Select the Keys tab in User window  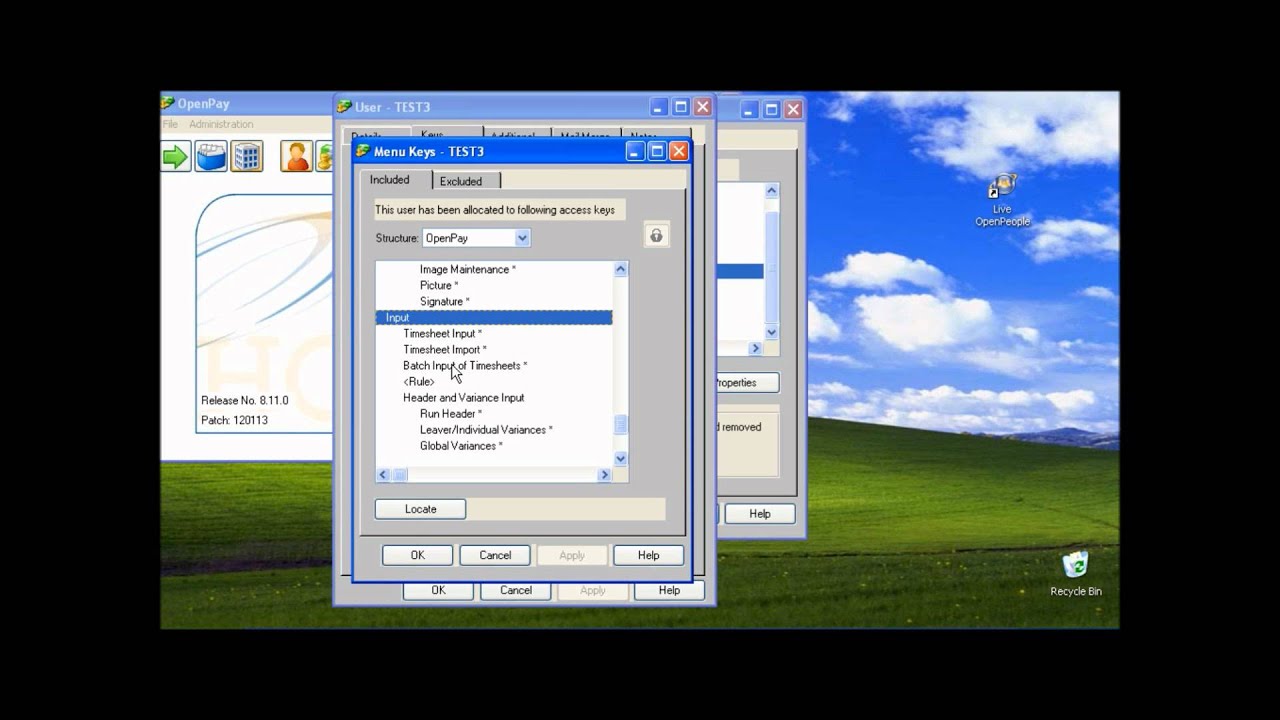[x=432, y=134]
